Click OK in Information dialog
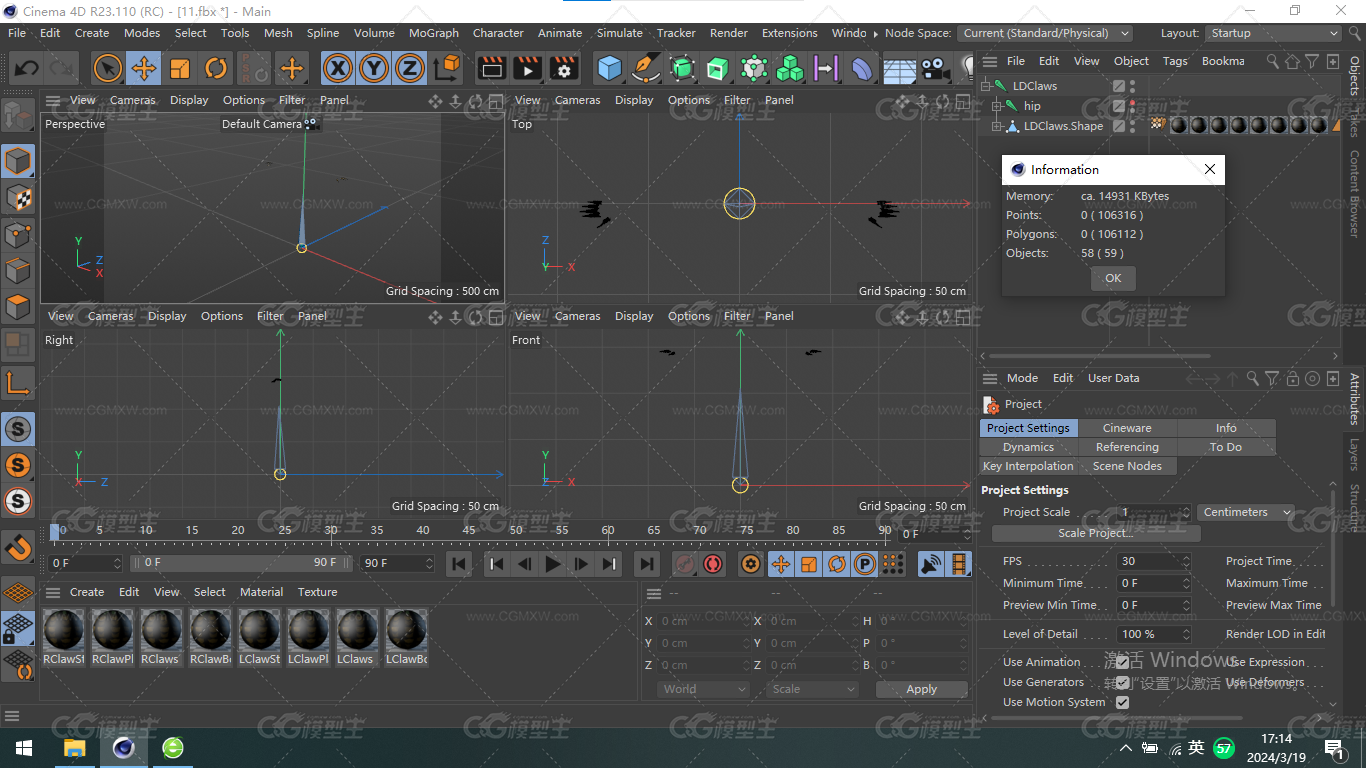 click(x=1113, y=278)
